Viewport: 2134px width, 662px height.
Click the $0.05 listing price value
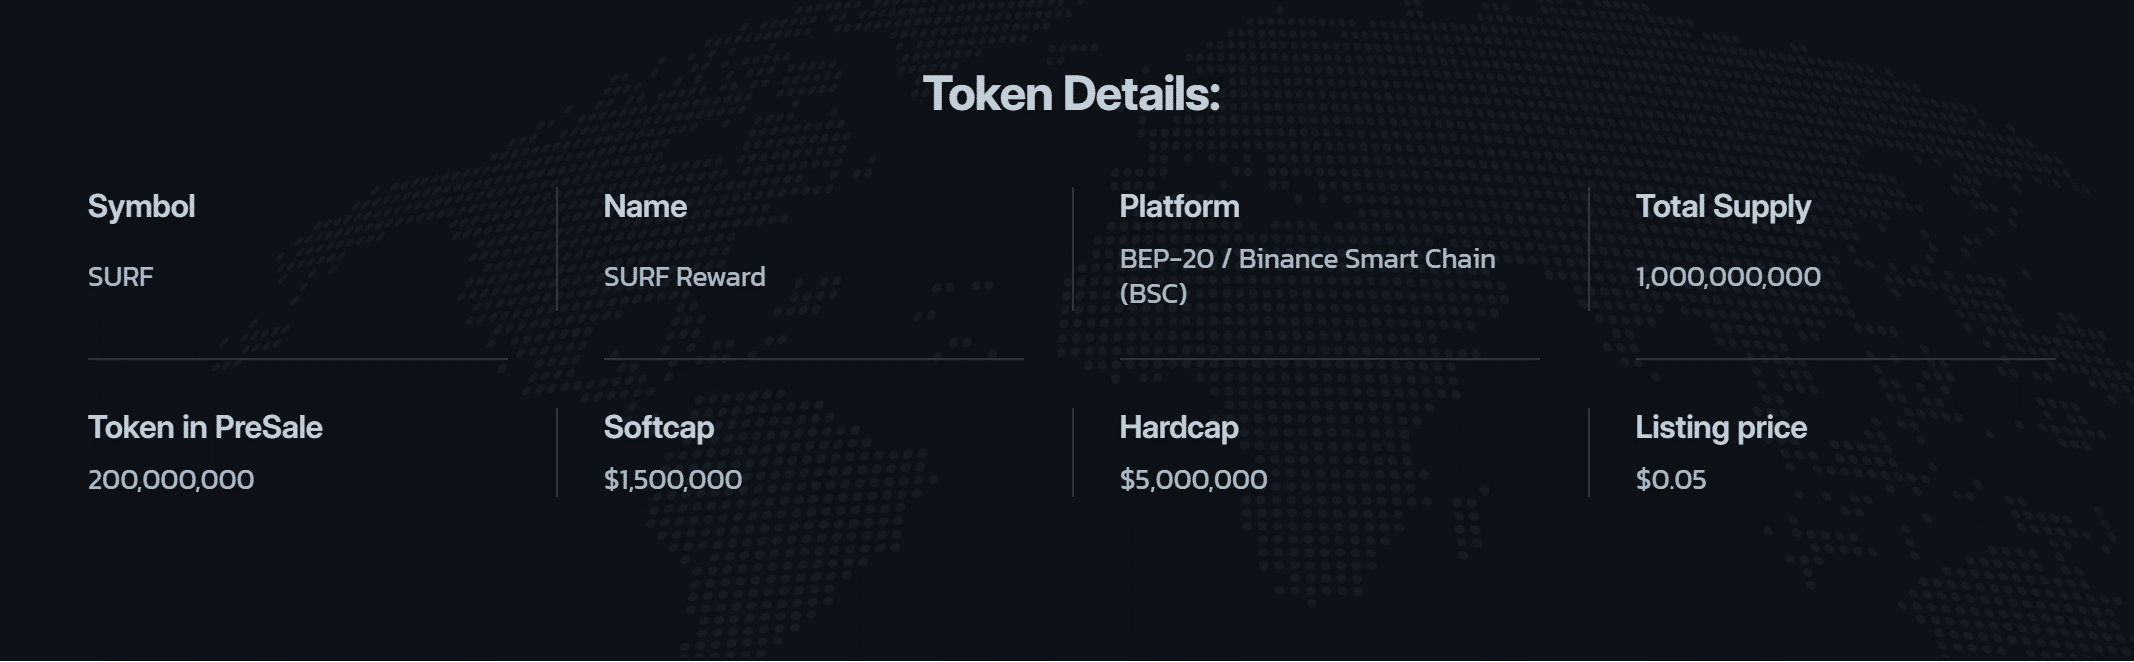click(x=1671, y=480)
